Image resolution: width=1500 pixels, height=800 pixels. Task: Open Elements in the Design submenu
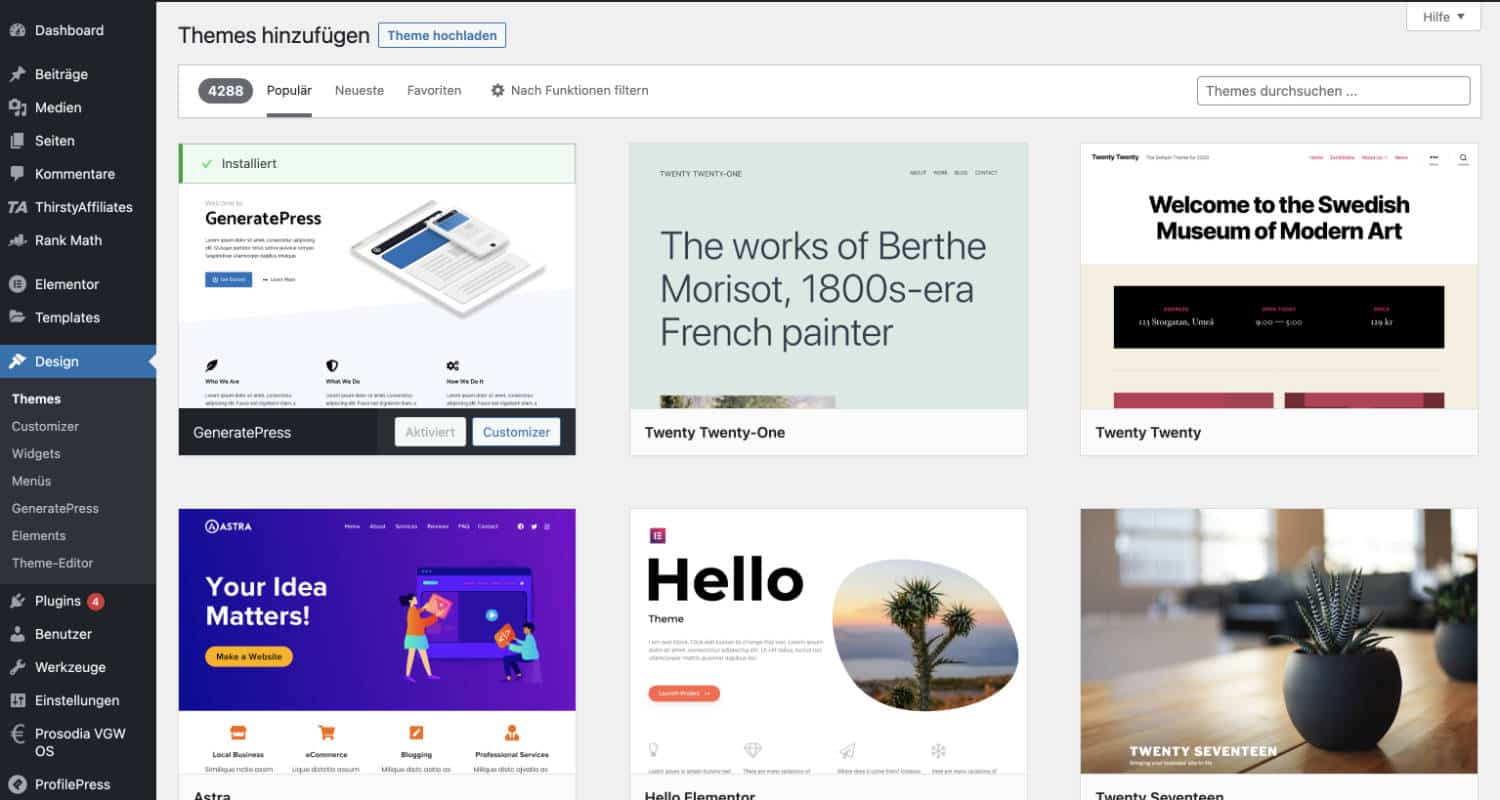tap(39, 535)
